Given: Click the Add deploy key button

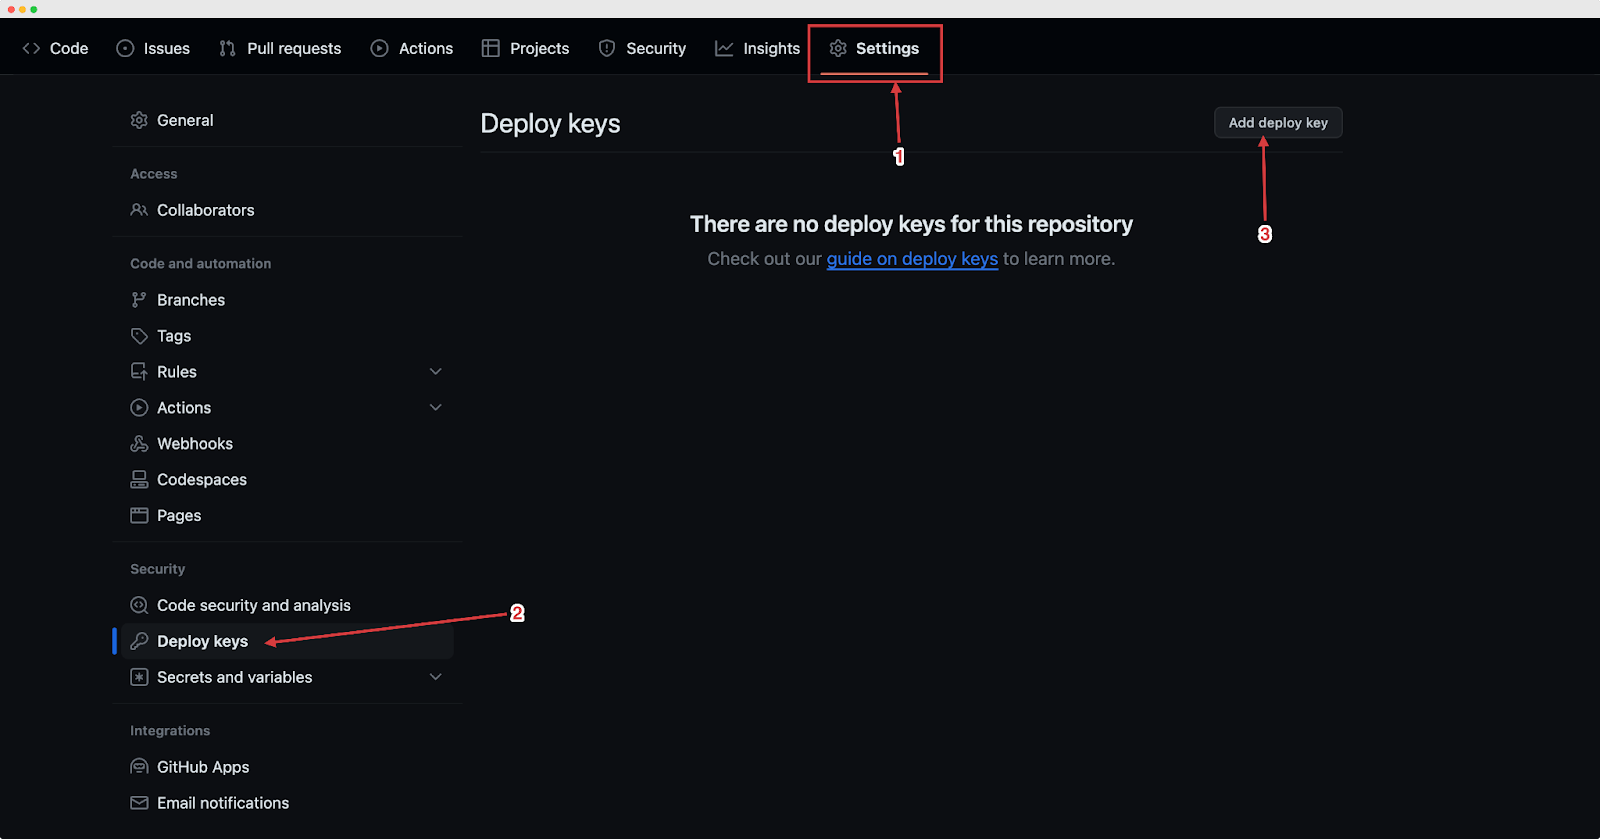Looking at the screenshot, I should point(1278,123).
